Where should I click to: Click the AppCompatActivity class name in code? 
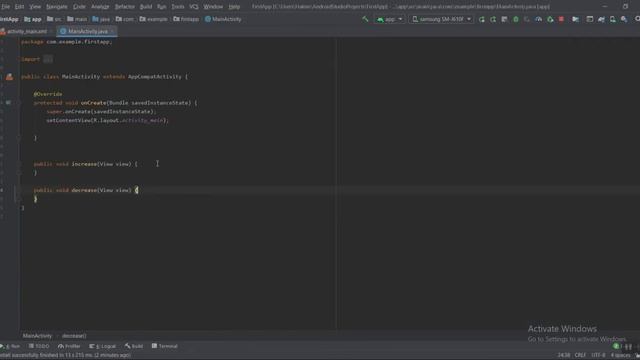tap(155, 77)
